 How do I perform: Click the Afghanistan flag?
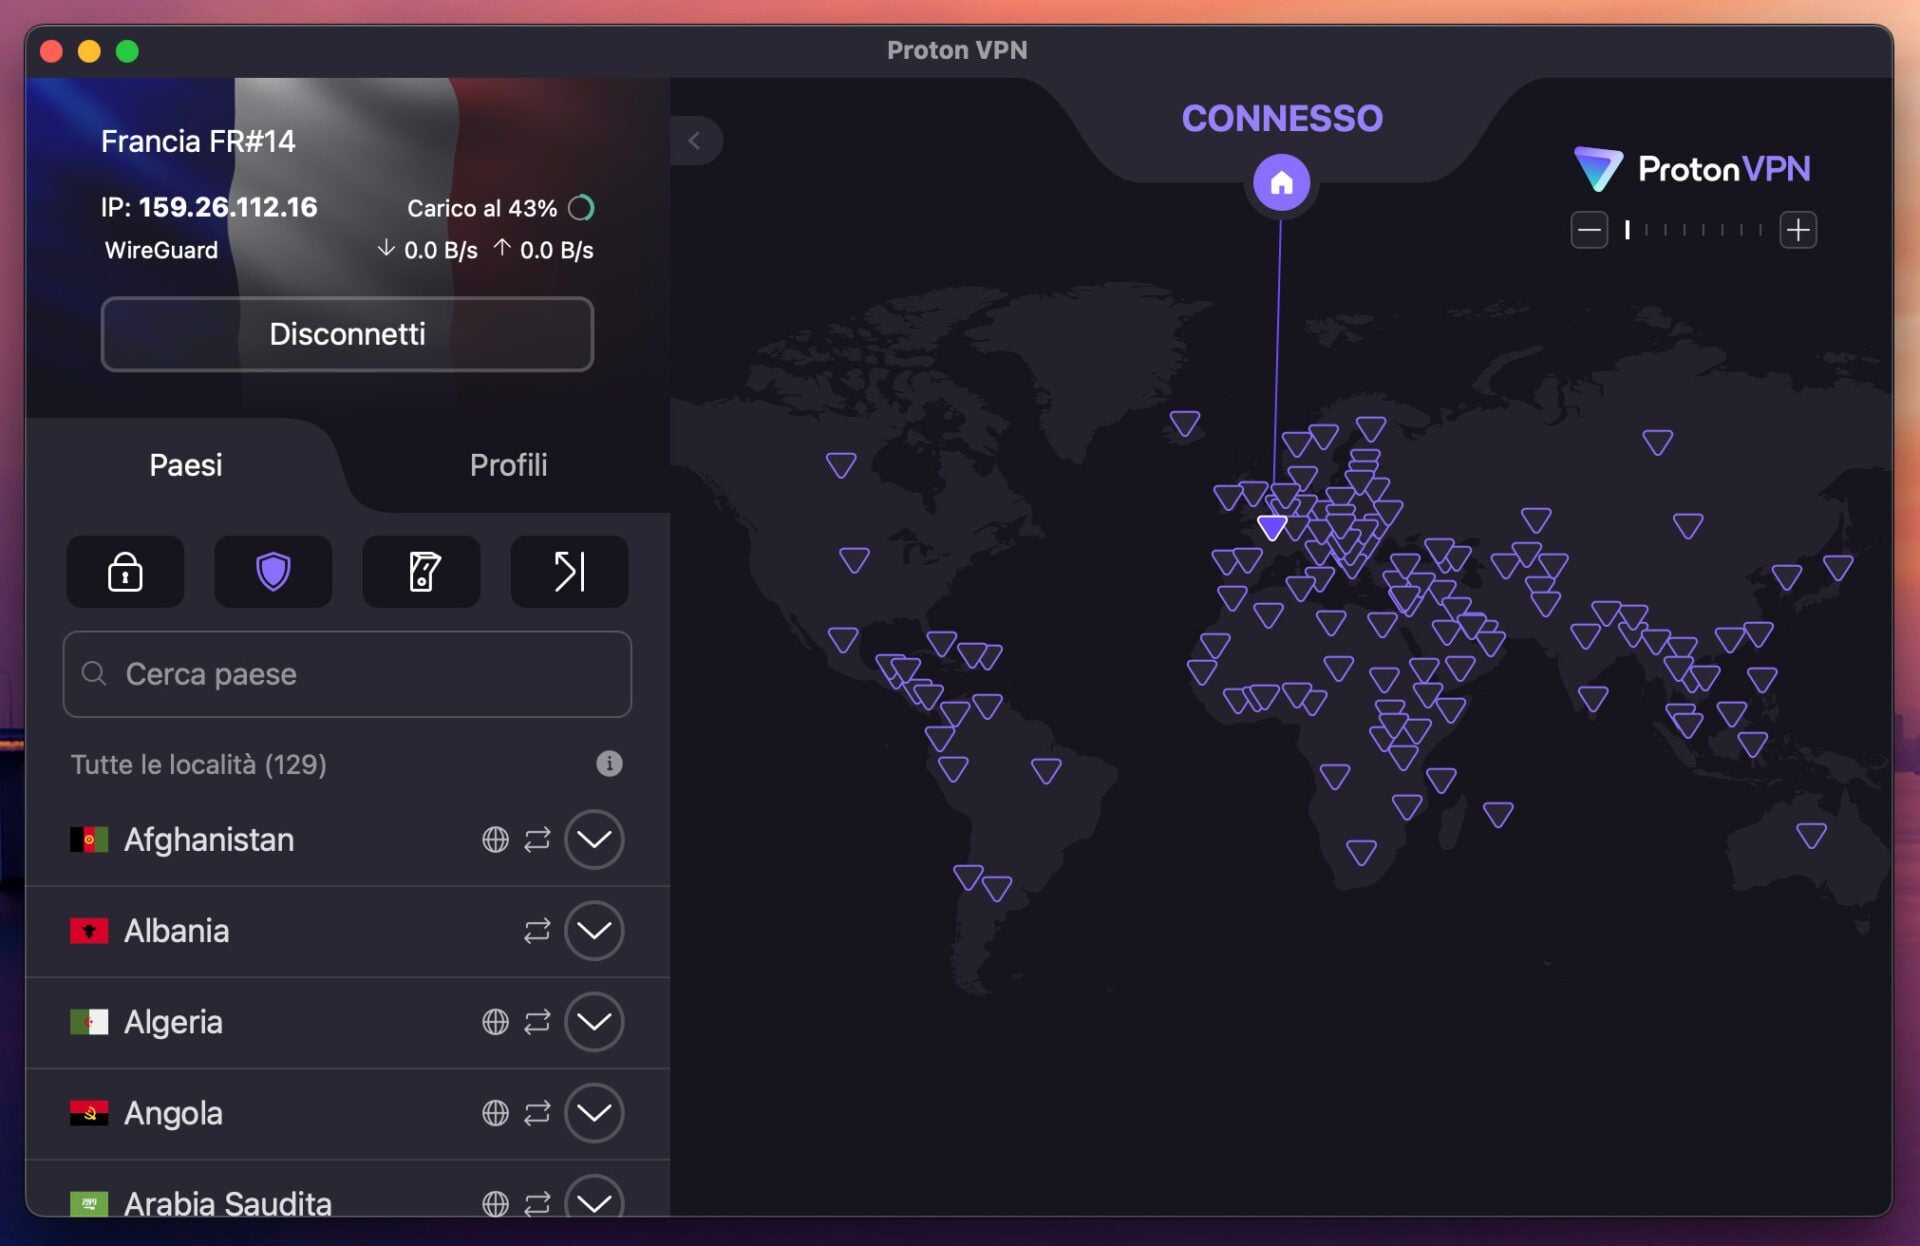[x=89, y=839]
